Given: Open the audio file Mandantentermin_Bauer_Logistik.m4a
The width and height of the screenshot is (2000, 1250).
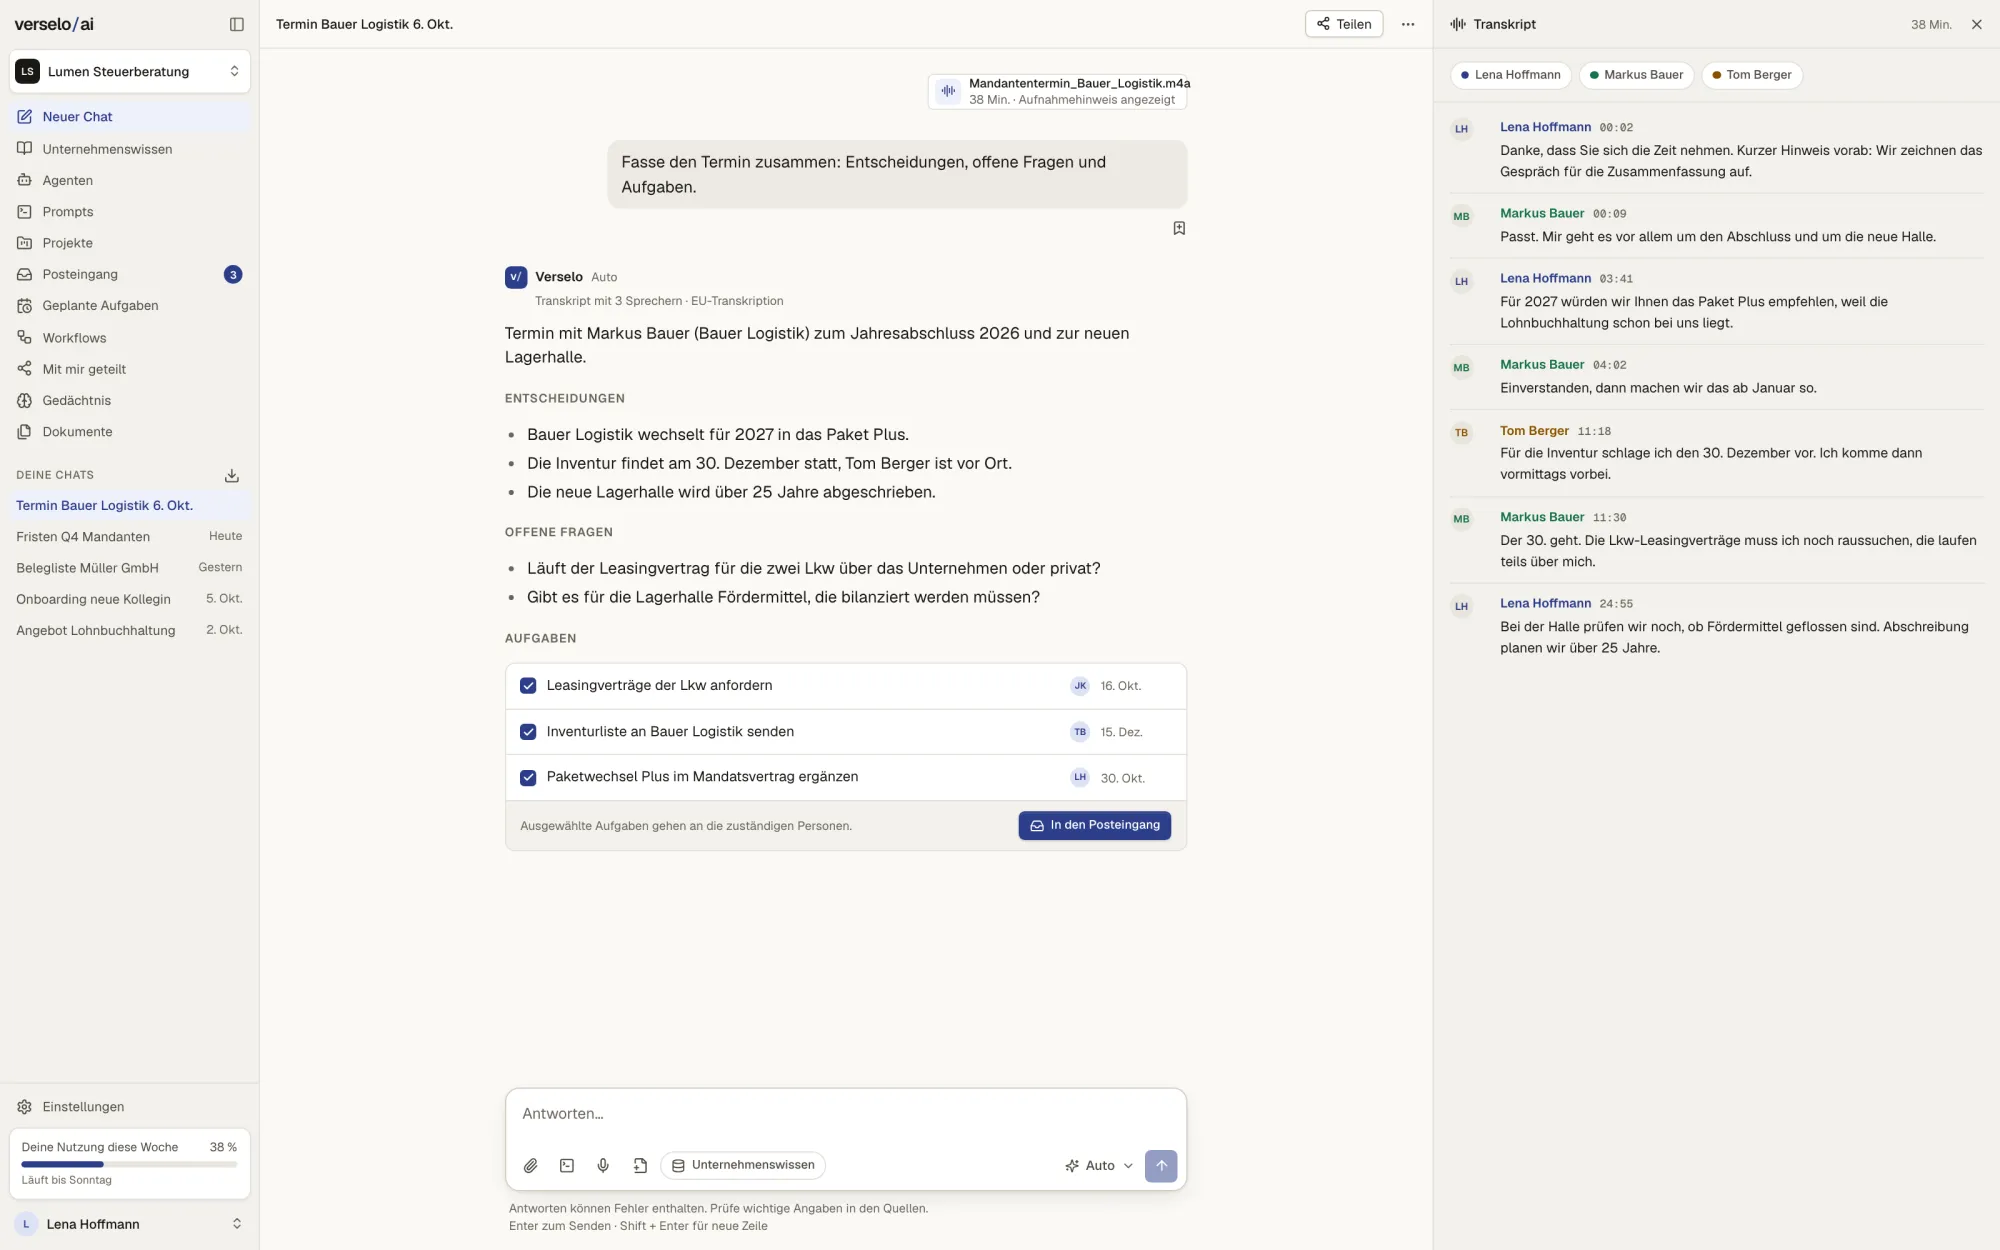Looking at the screenshot, I should 1058,91.
